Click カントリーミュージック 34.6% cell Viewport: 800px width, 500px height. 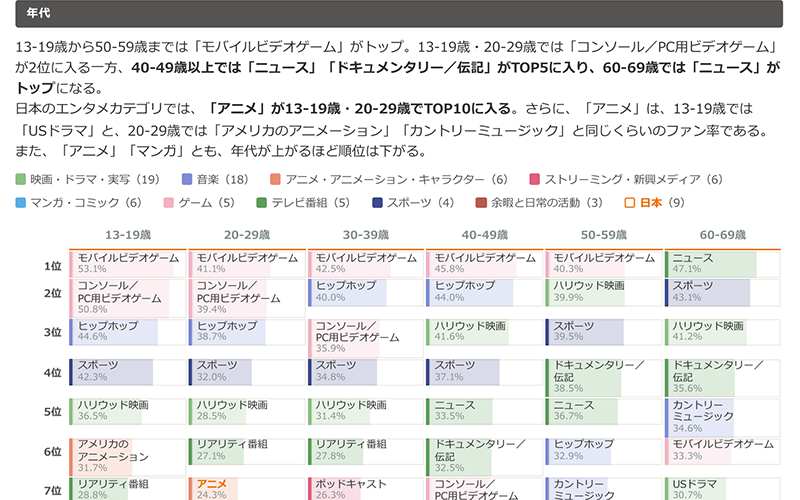tap(723, 417)
